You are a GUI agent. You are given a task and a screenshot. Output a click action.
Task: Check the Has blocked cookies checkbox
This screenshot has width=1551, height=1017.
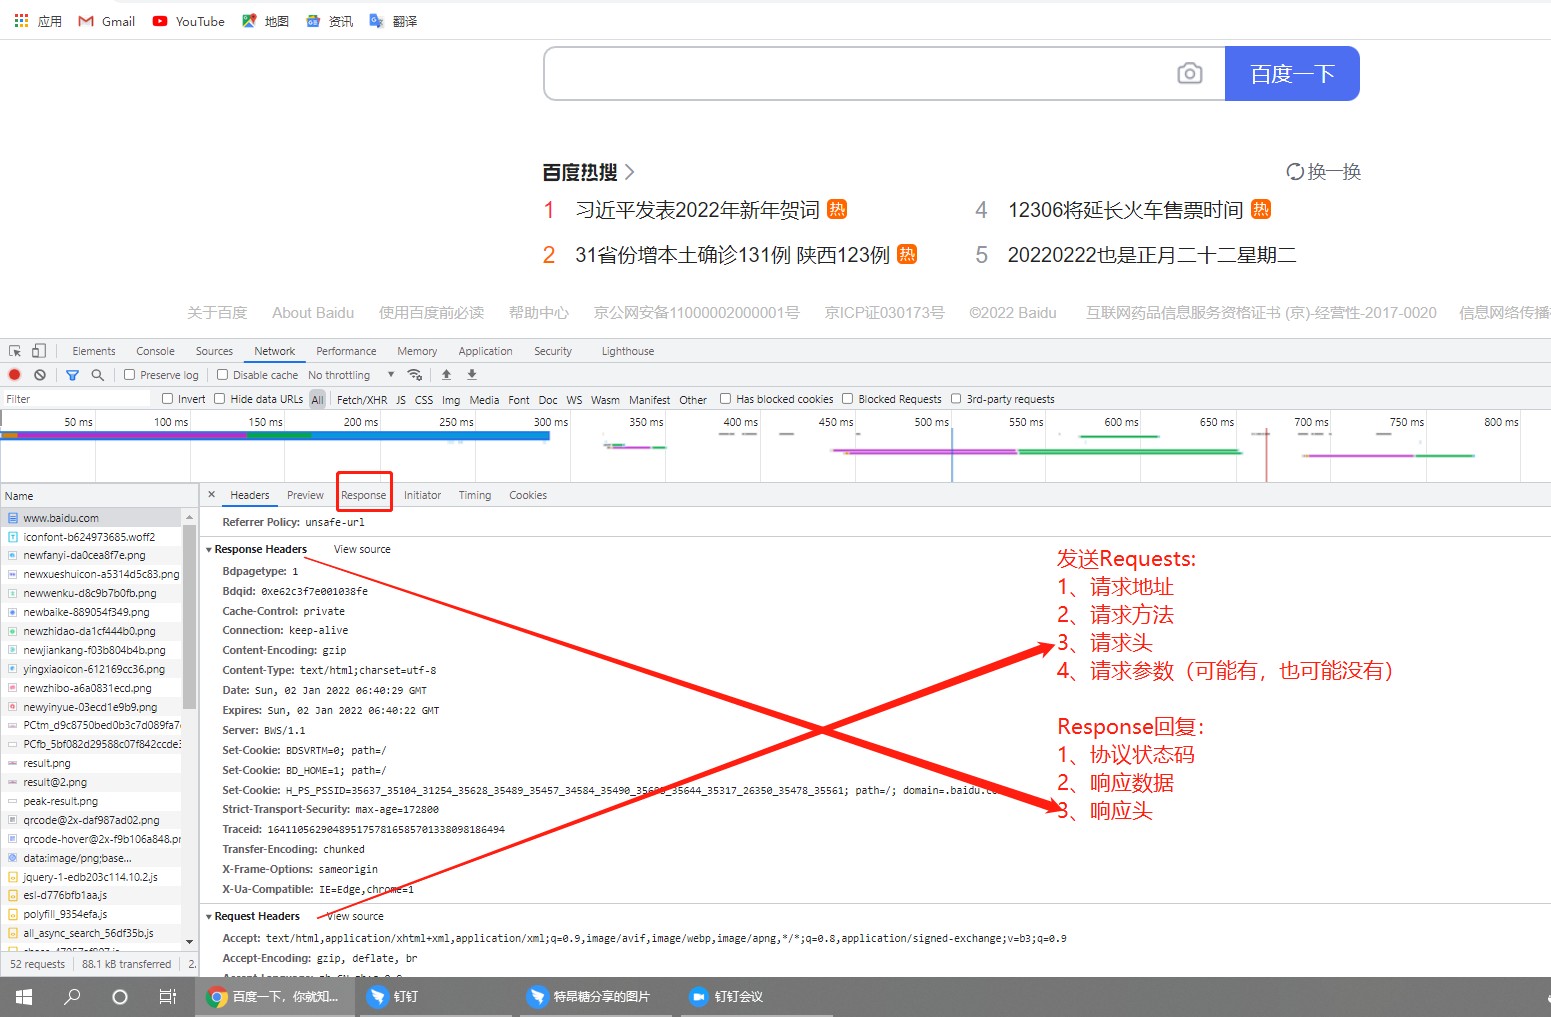726,399
